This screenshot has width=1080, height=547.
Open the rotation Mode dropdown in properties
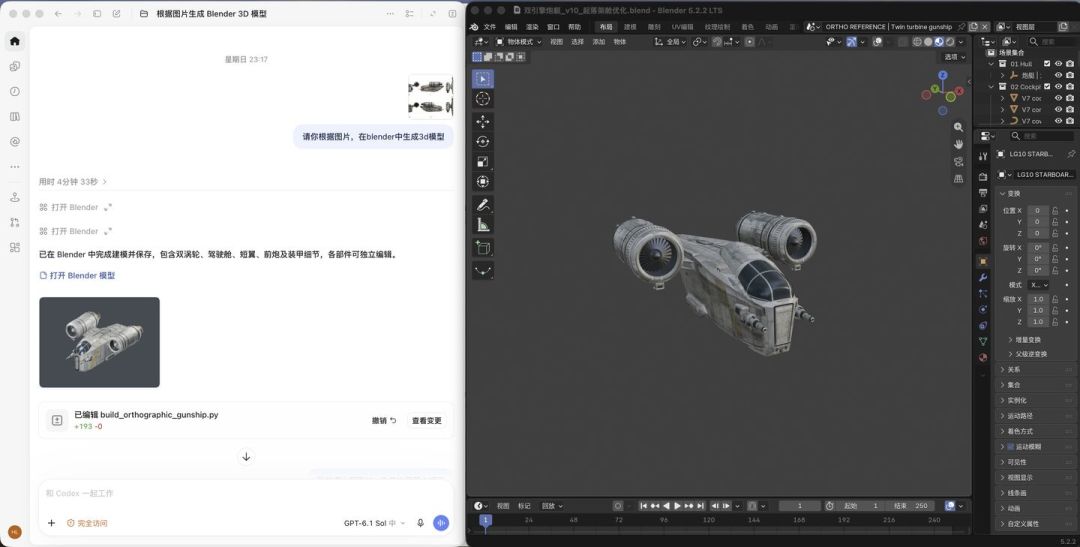[1039, 285]
